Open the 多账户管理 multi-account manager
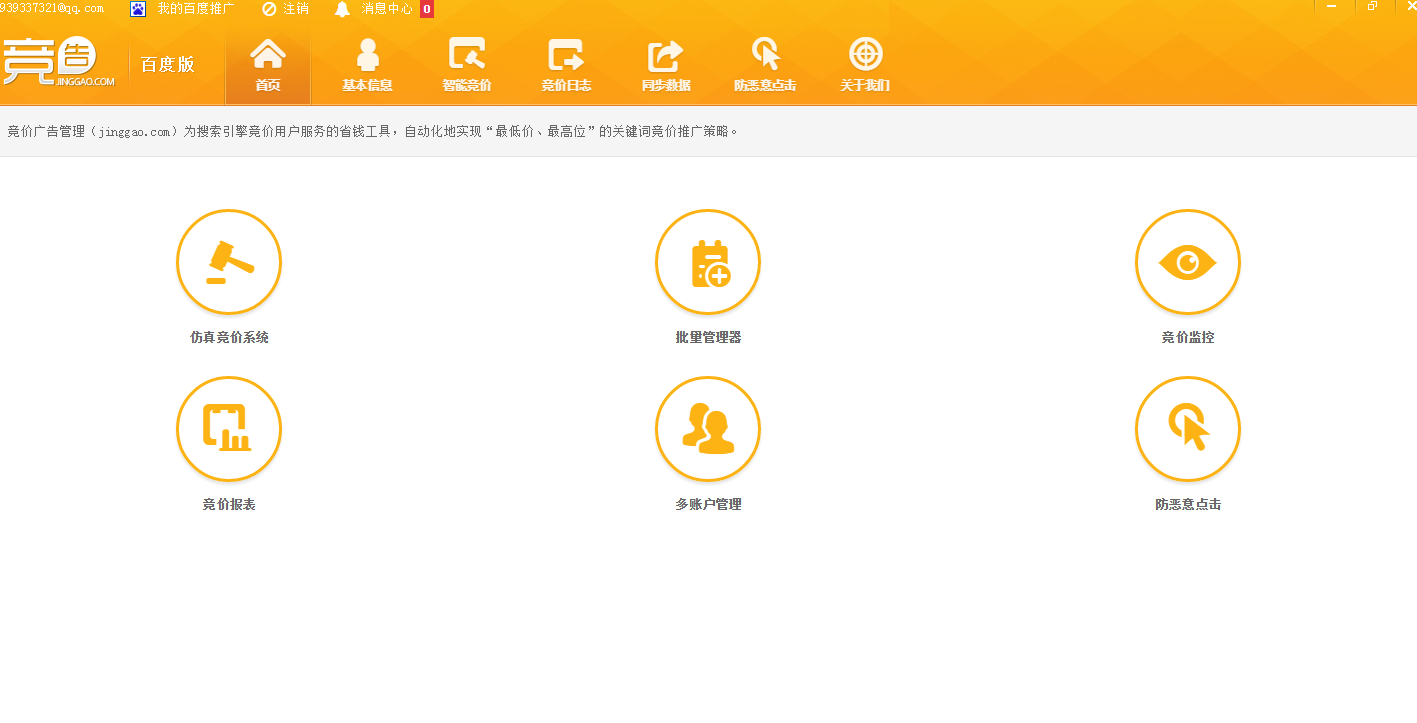This screenshot has height=723, width=1417. [708, 429]
